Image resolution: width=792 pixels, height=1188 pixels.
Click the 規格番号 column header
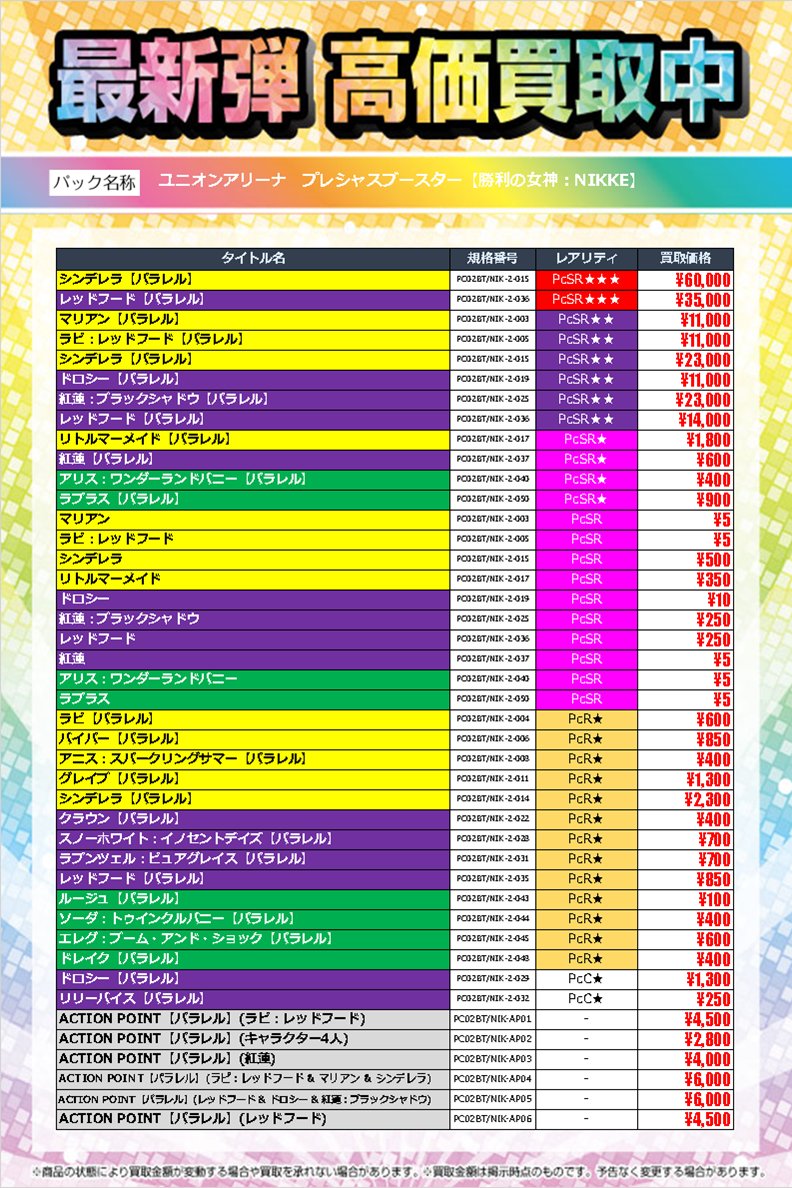[x=493, y=258]
